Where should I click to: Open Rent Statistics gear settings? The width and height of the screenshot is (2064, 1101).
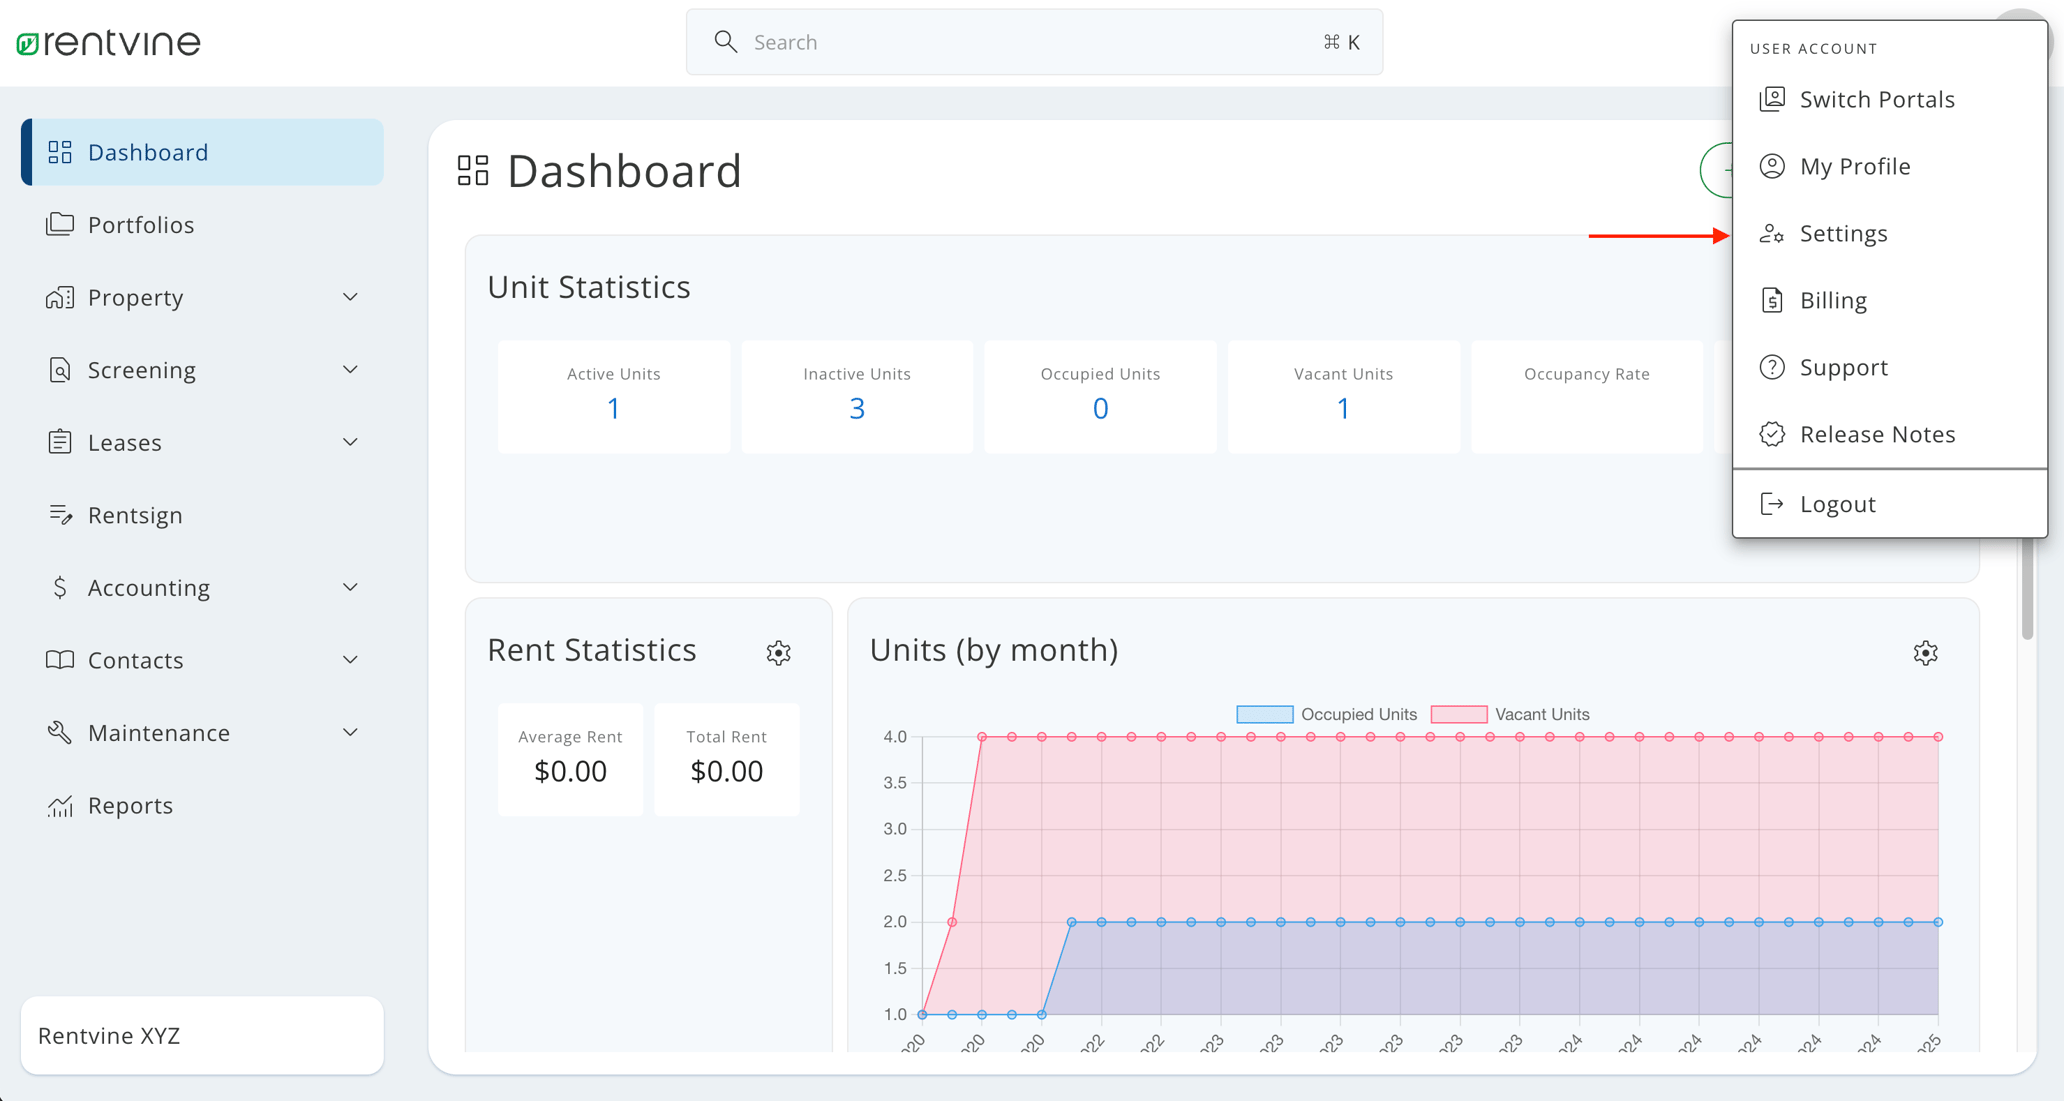pos(778,653)
